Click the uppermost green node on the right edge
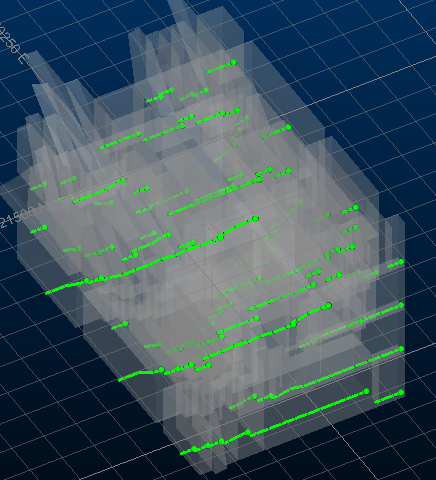 (x=401, y=262)
